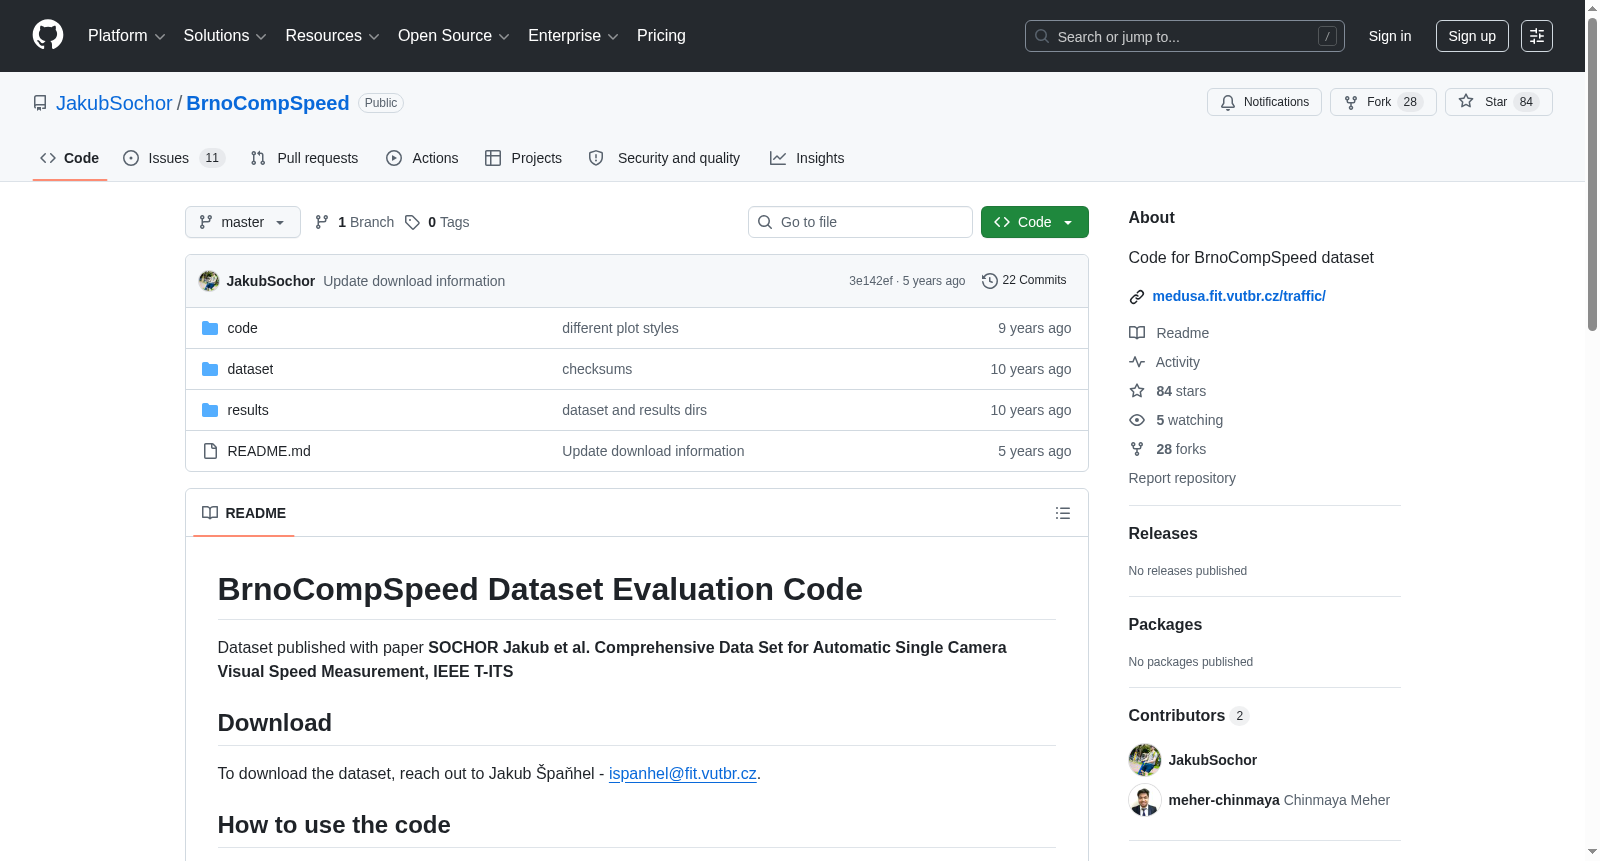Click the 3e142ef commit hash
This screenshot has width=1600, height=861.
[871, 281]
